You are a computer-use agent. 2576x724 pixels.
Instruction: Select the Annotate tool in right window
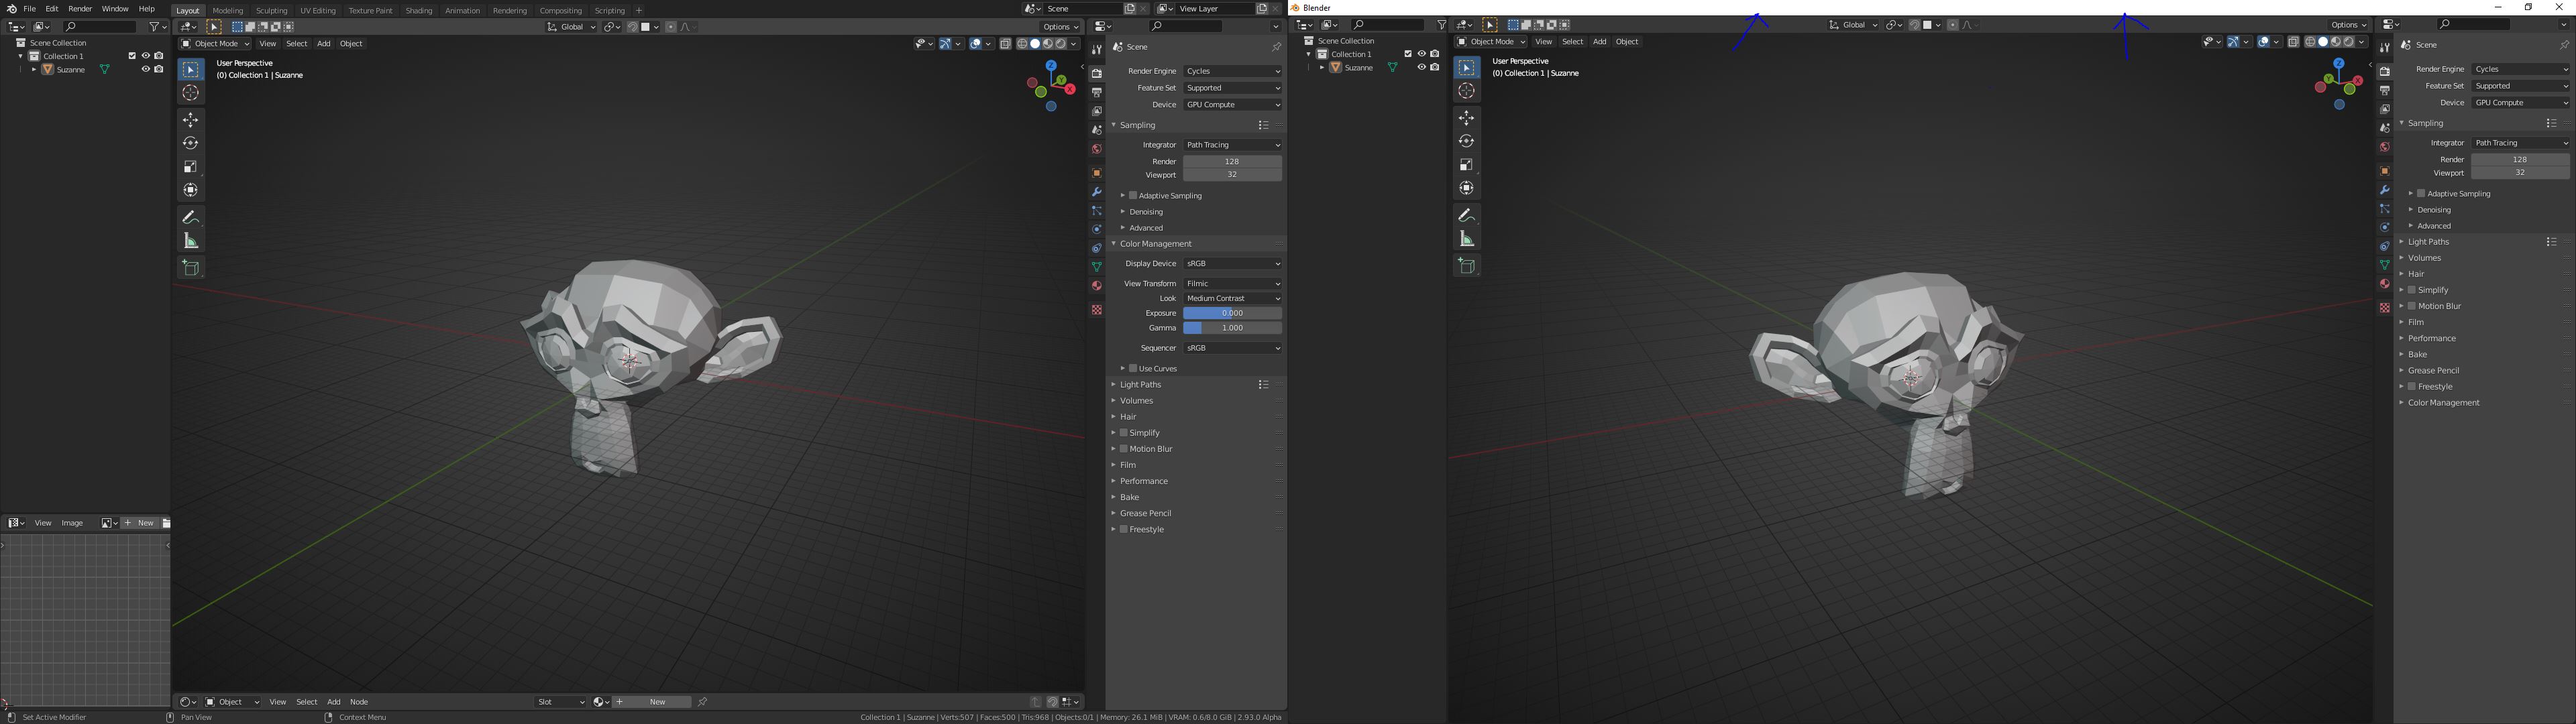coord(1466,215)
